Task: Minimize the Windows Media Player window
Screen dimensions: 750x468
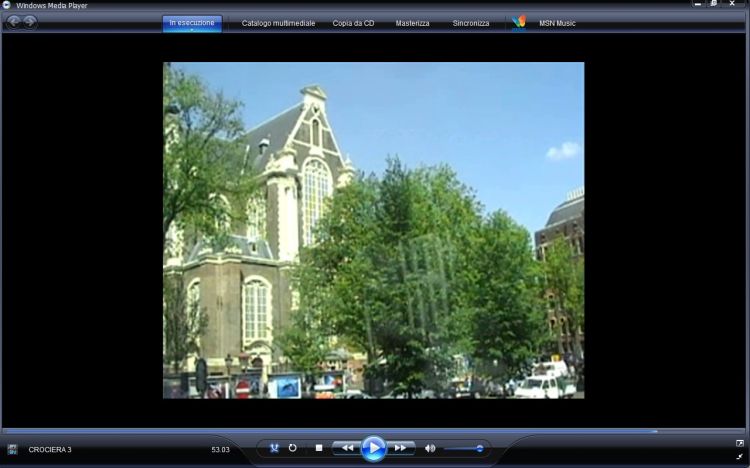Action: (698, 4)
